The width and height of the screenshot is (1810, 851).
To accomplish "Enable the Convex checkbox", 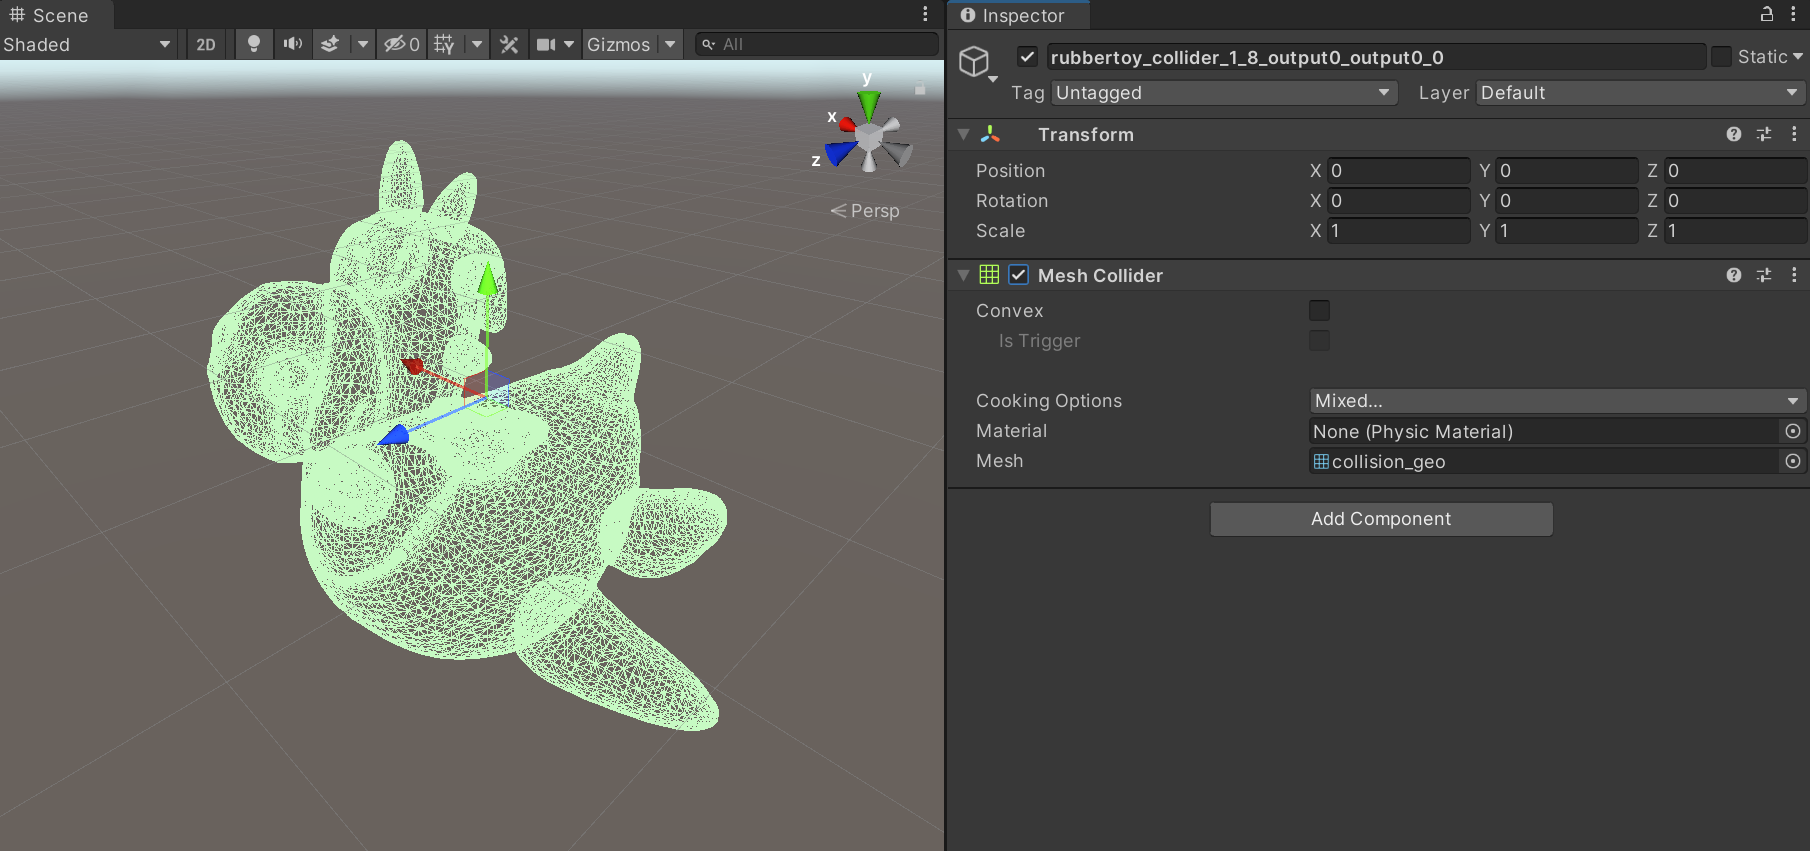I will point(1319,311).
